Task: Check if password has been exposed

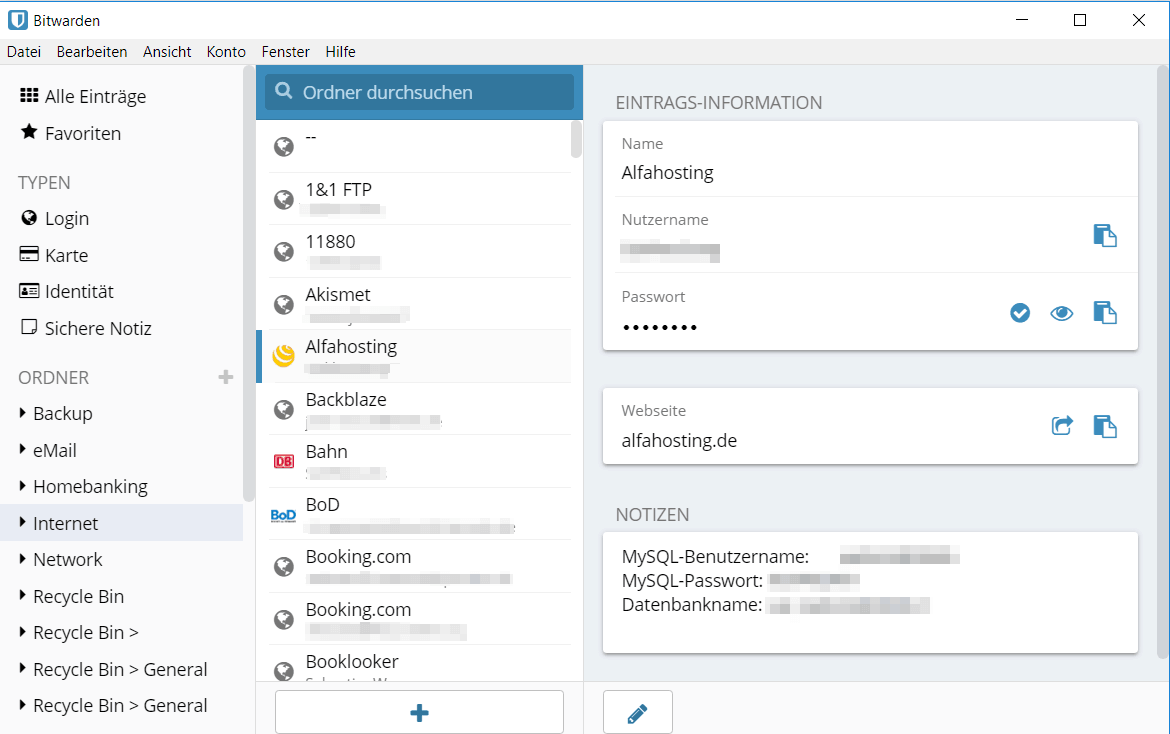Action: [1020, 313]
